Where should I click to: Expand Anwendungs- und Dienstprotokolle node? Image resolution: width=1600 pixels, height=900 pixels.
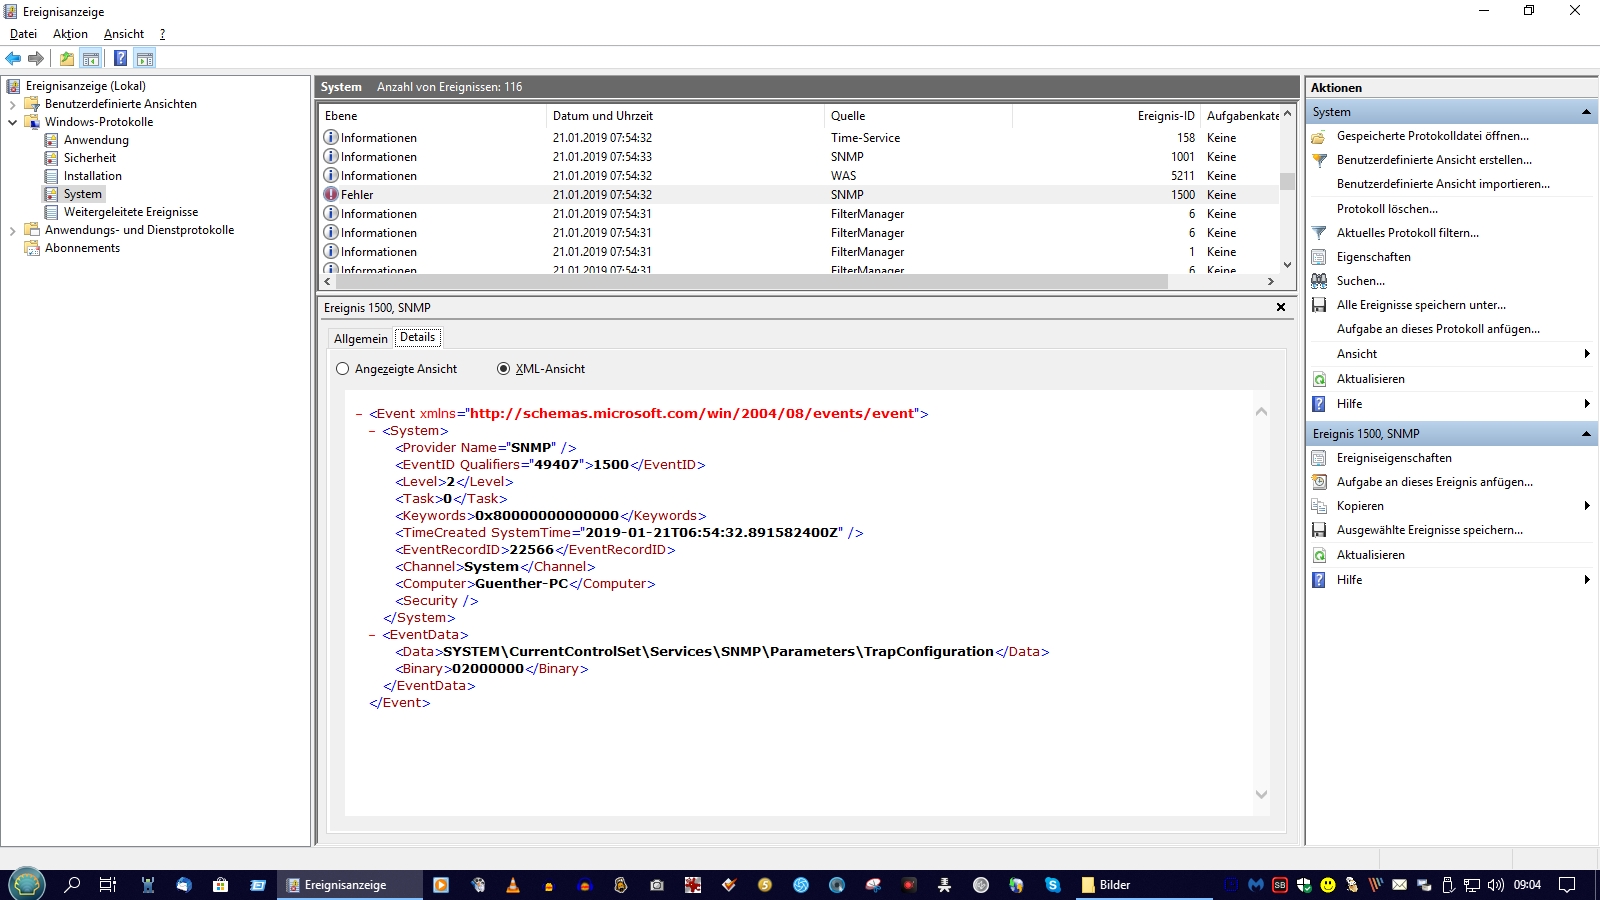[x=12, y=230]
